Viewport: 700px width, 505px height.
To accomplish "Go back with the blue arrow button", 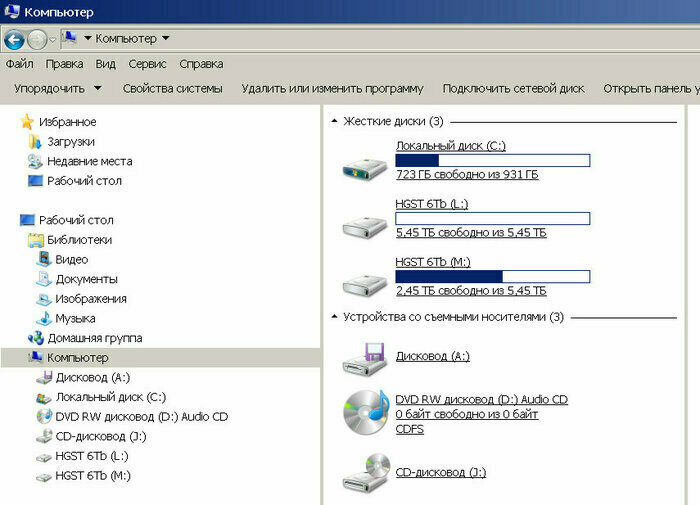I will [14, 40].
